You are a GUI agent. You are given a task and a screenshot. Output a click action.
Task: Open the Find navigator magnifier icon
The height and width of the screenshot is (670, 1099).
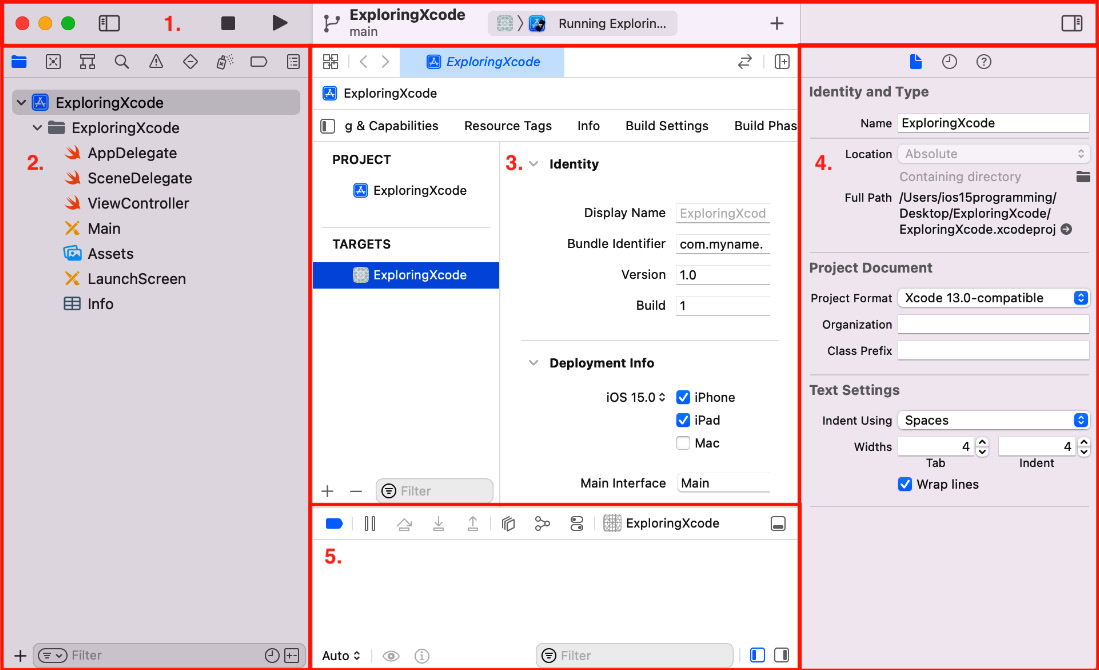pyautogui.click(x=122, y=62)
